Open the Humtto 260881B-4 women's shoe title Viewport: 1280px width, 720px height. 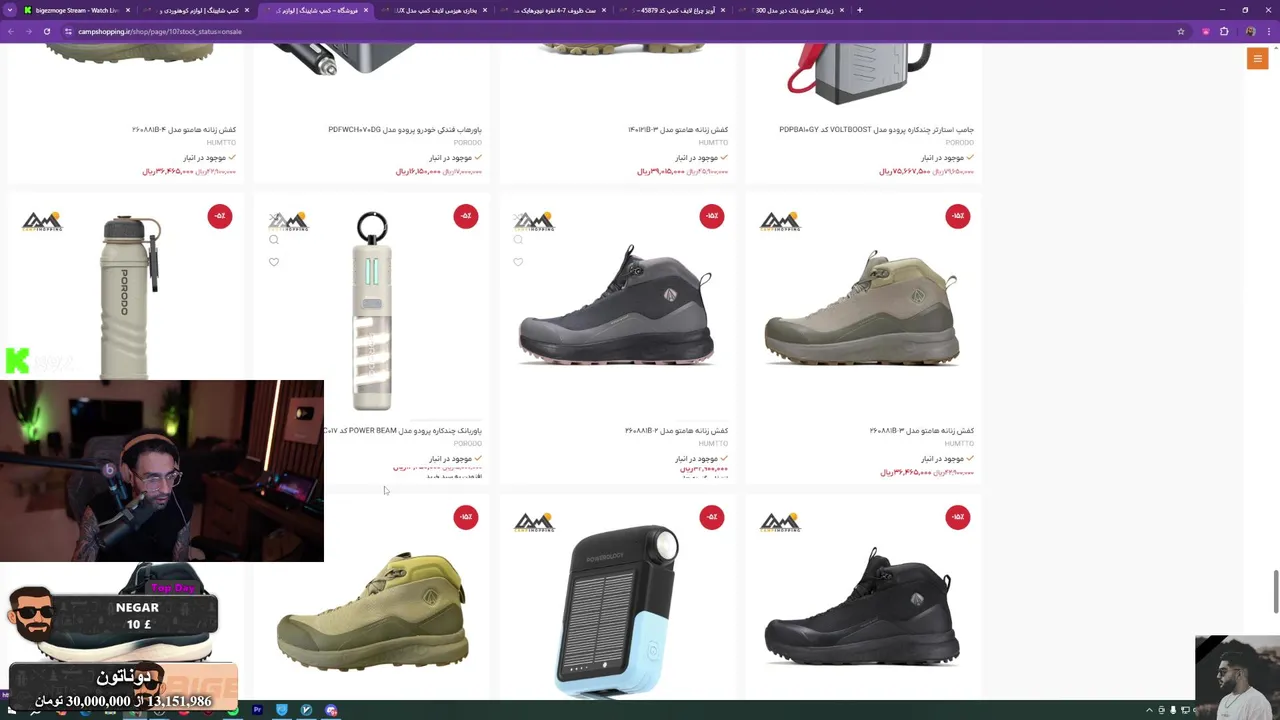(x=184, y=129)
